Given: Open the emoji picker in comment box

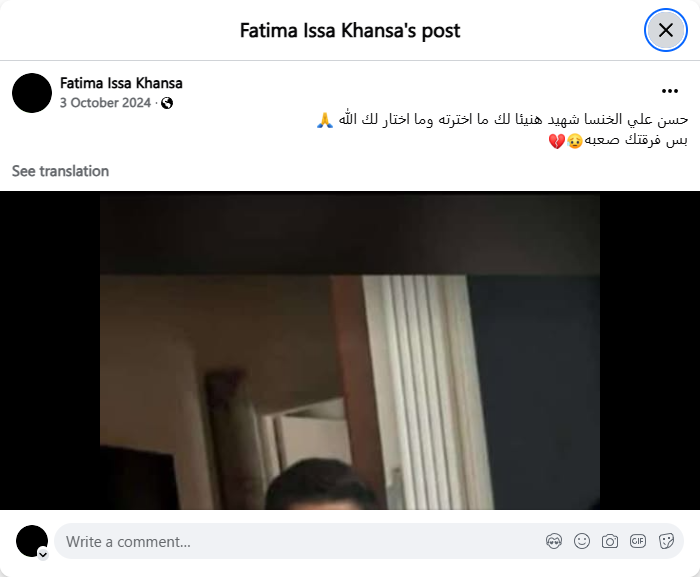Looking at the screenshot, I should pyautogui.click(x=582, y=541).
